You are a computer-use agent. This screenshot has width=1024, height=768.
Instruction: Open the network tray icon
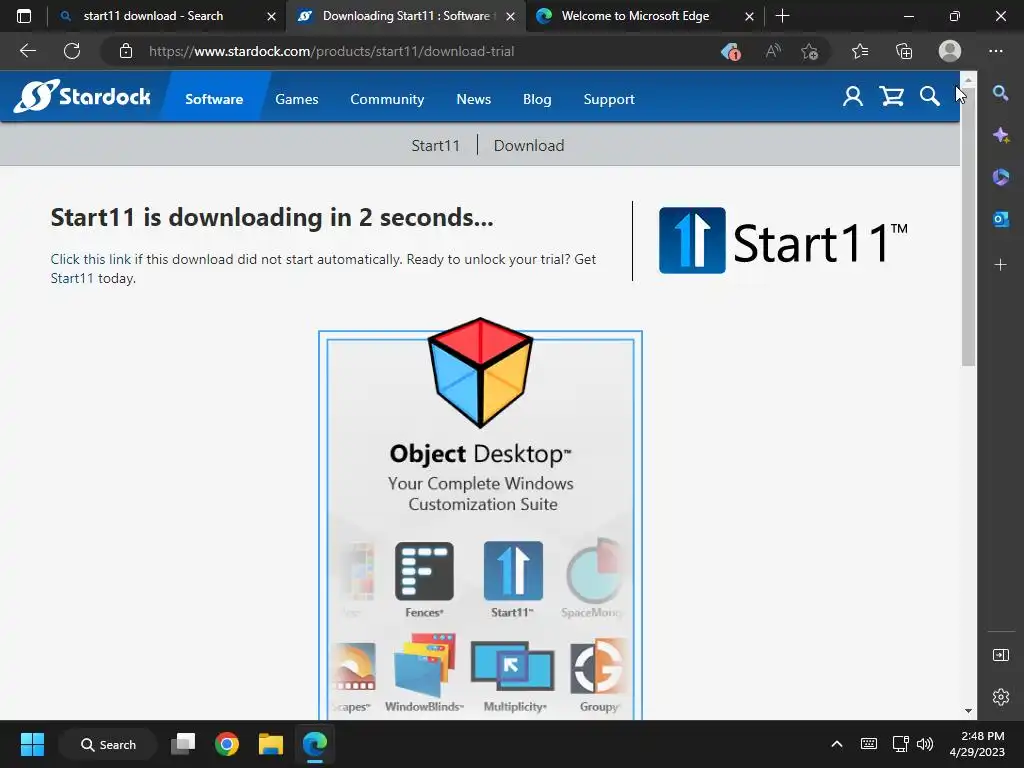(x=901, y=744)
